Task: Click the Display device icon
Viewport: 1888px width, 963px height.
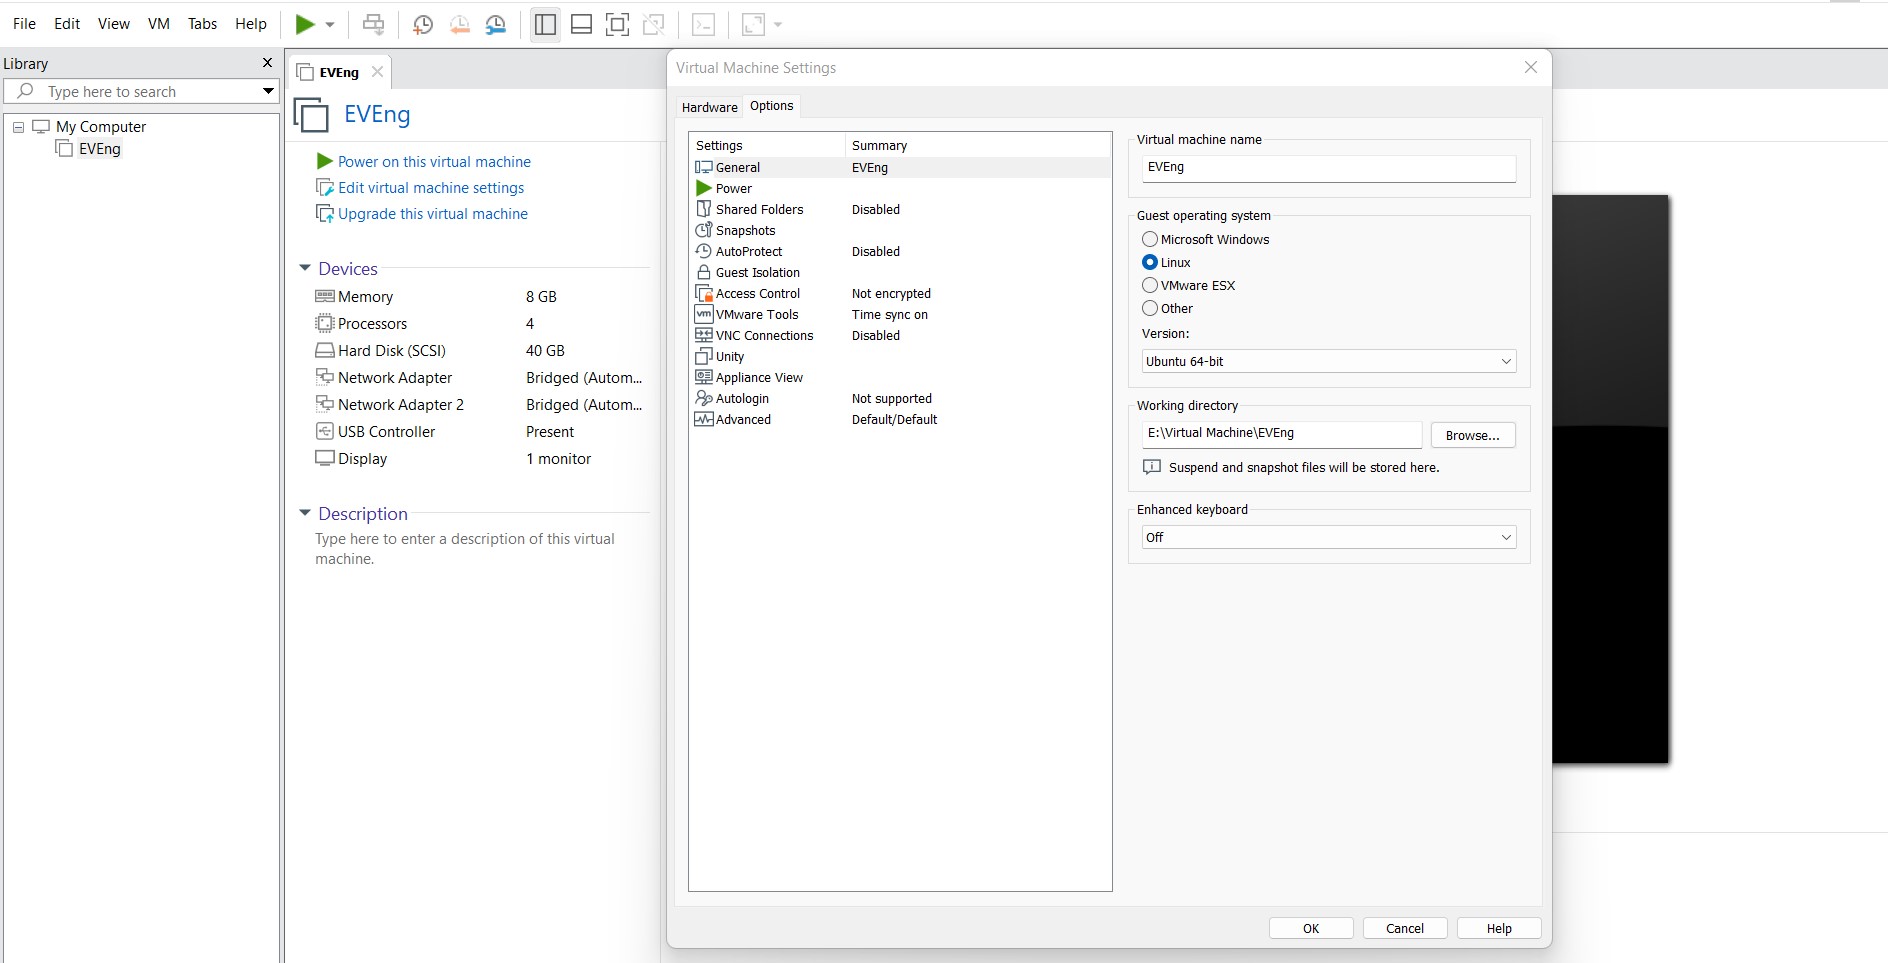Action: [324, 458]
